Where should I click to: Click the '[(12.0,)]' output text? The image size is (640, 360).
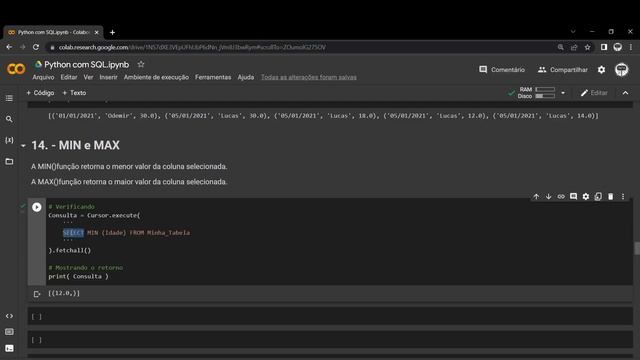(x=64, y=293)
